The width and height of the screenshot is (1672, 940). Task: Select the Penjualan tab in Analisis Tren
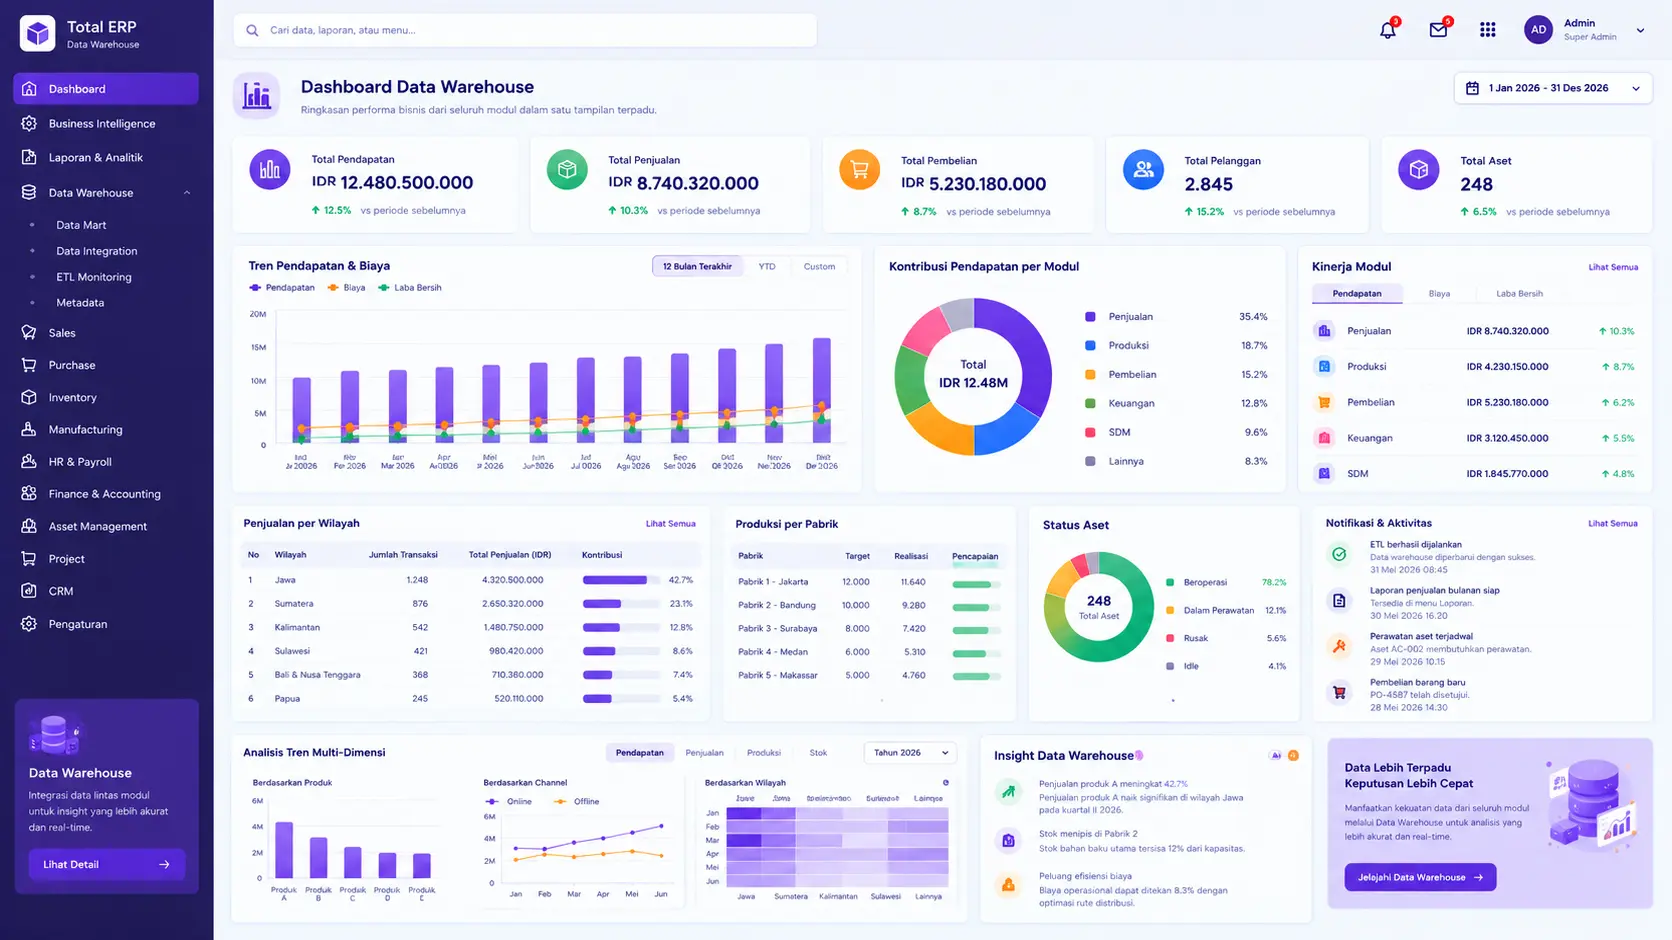[704, 753]
